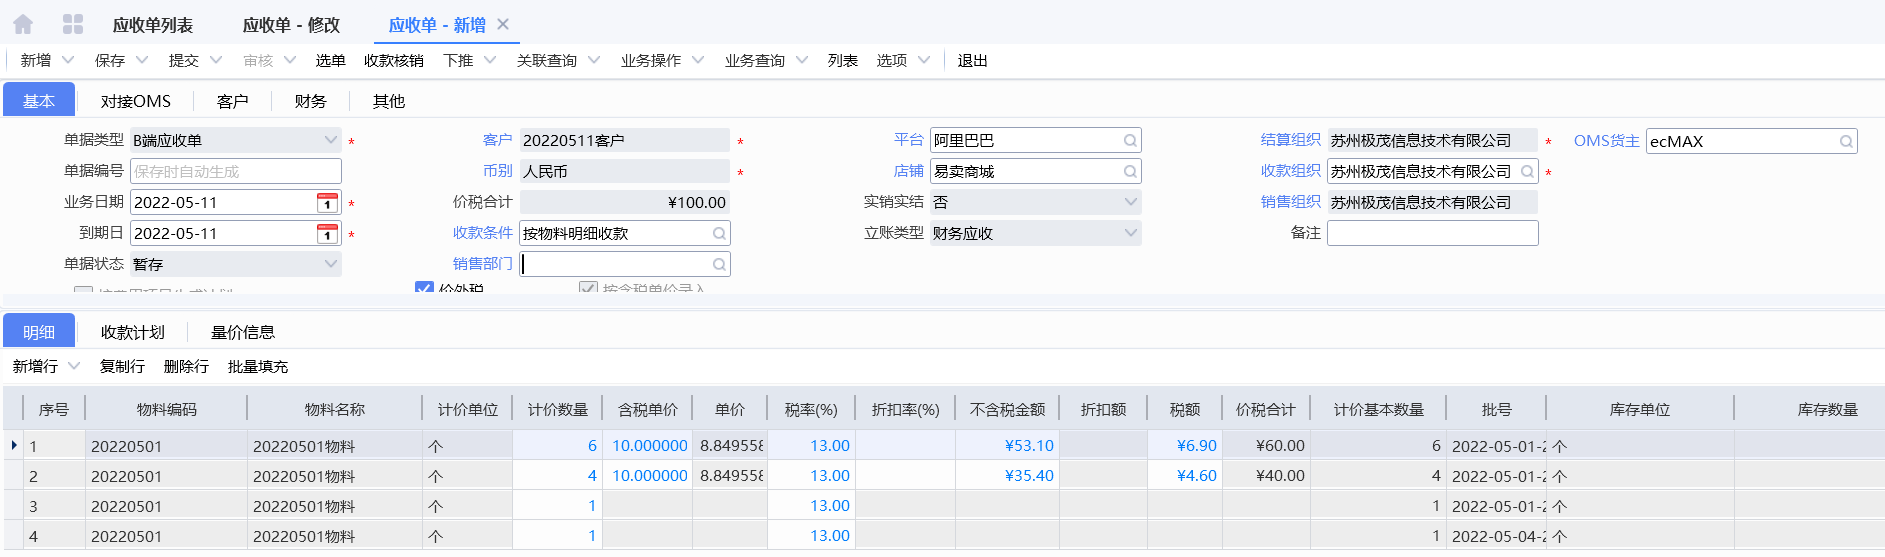Select the 税率 13.00 cell in row 4
1885x557 pixels.
coord(811,535)
